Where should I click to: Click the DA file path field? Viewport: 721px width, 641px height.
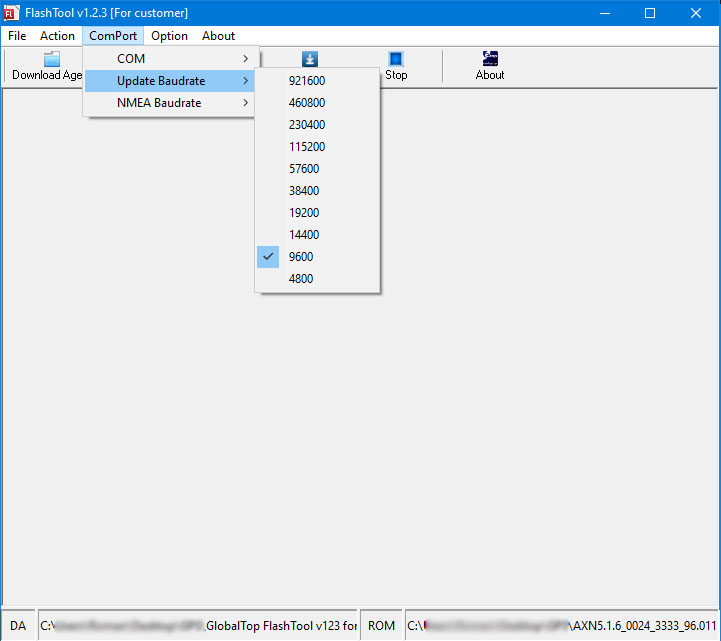click(x=197, y=626)
